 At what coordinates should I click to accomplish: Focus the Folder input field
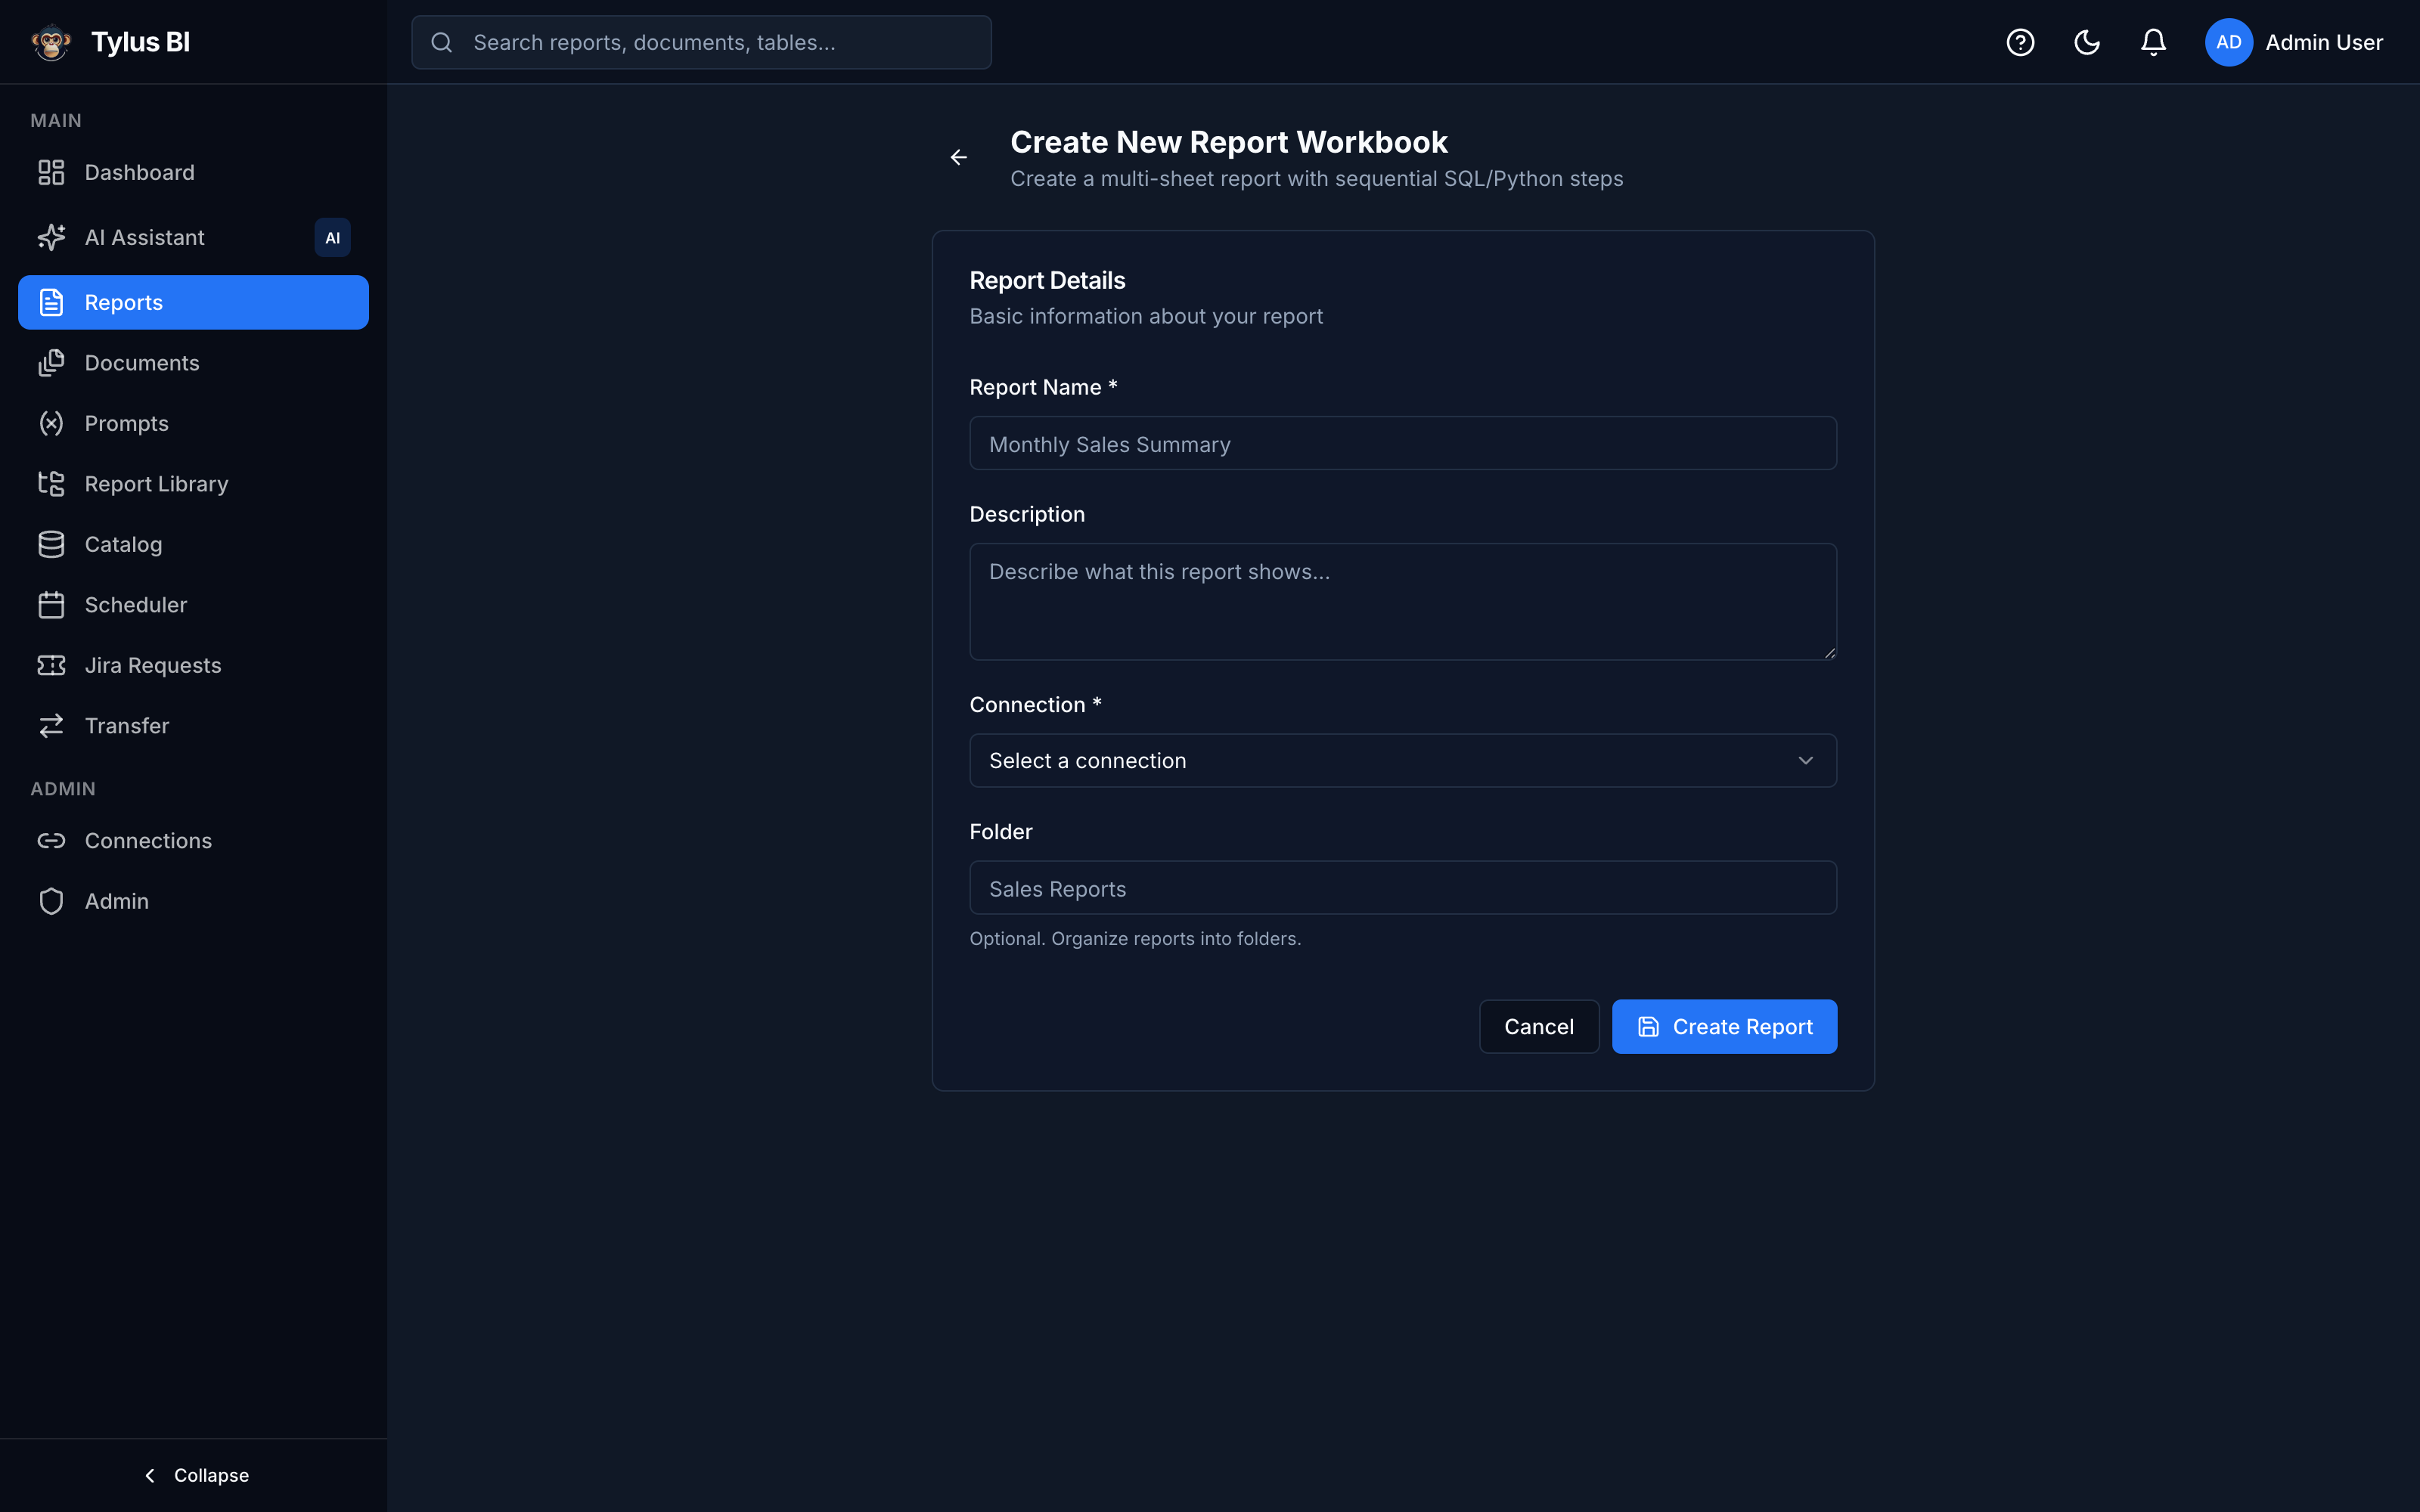pyautogui.click(x=1402, y=888)
